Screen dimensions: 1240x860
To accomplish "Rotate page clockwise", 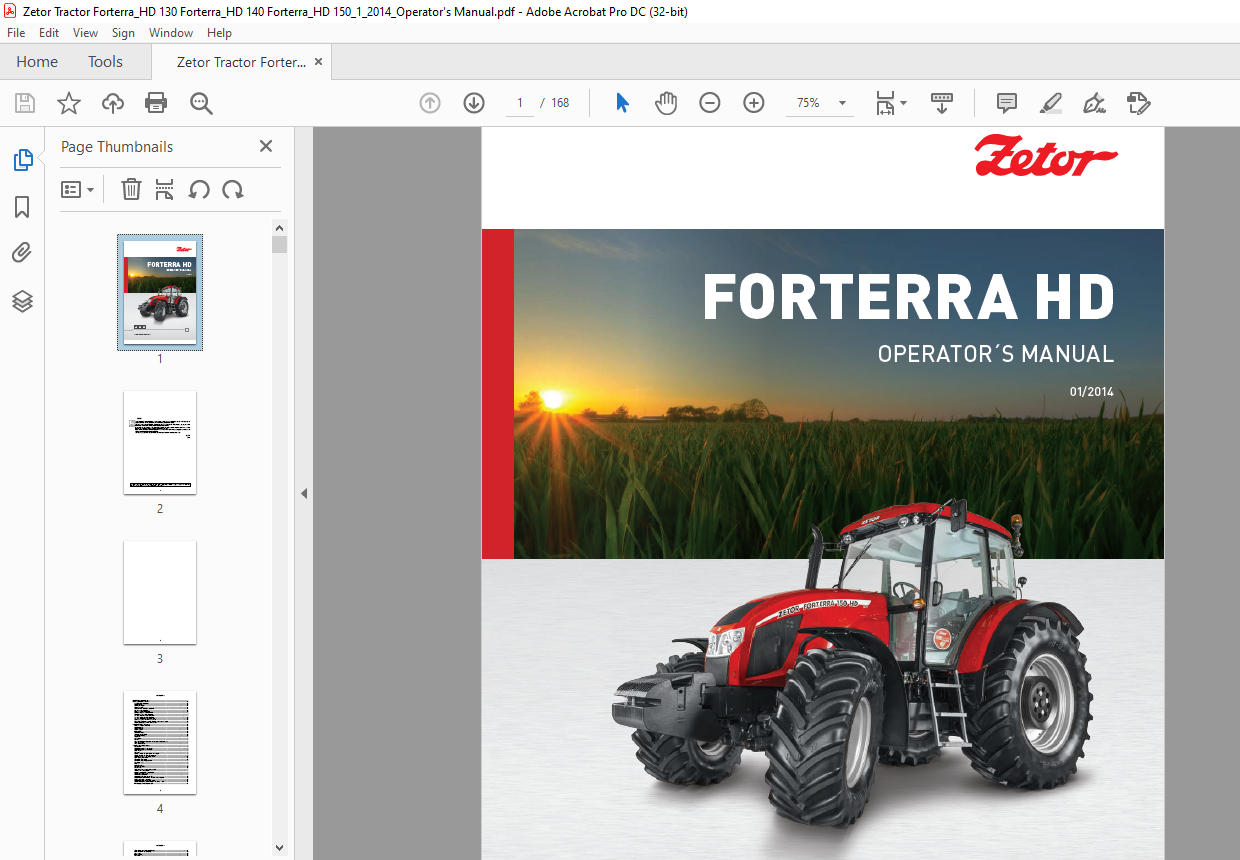I will [x=233, y=189].
